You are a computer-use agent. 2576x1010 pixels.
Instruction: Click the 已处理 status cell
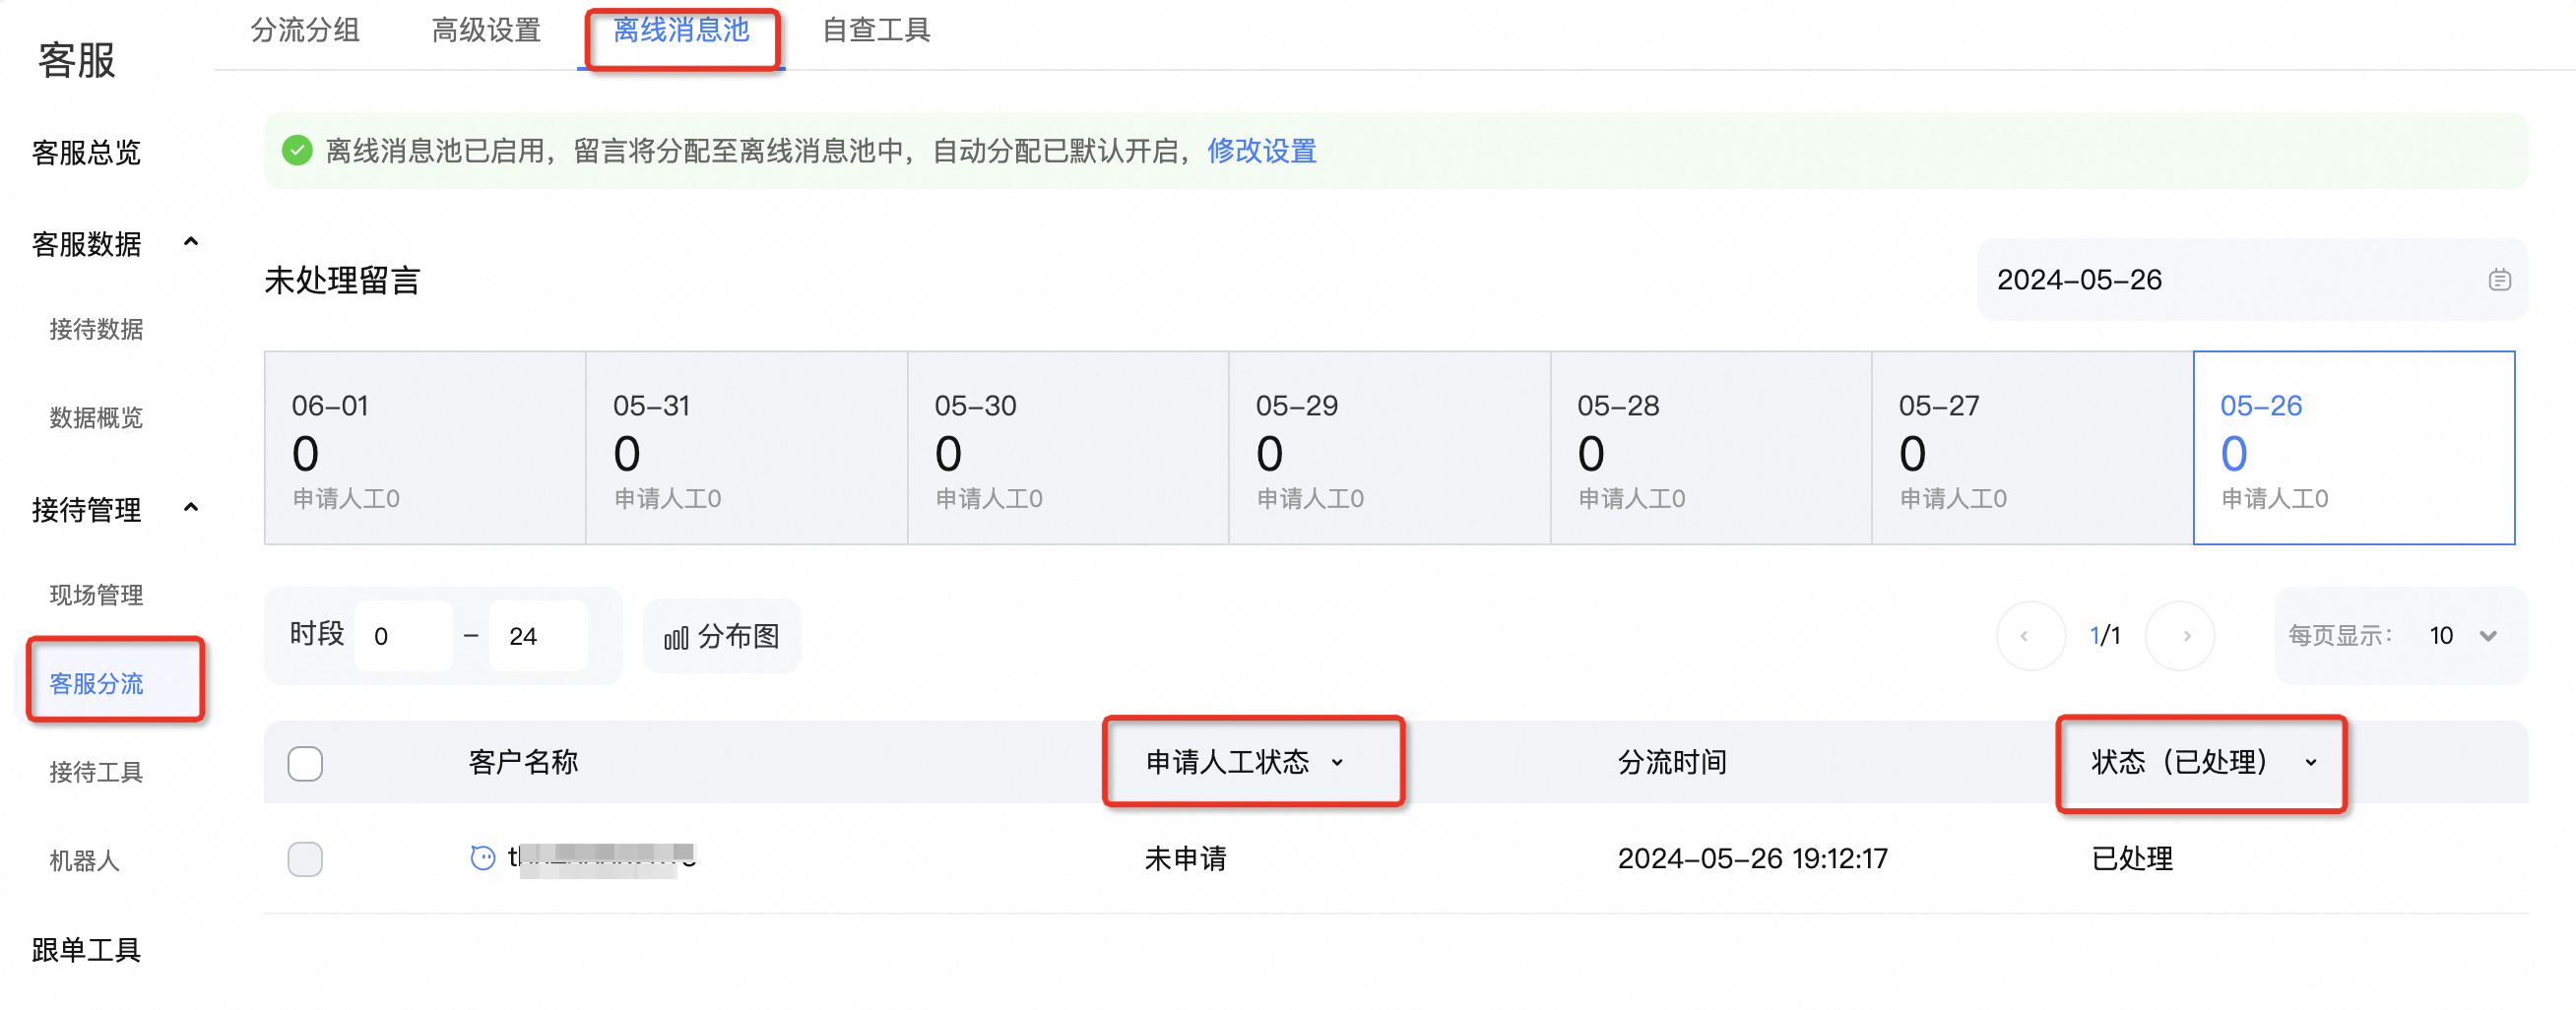tap(2132, 859)
